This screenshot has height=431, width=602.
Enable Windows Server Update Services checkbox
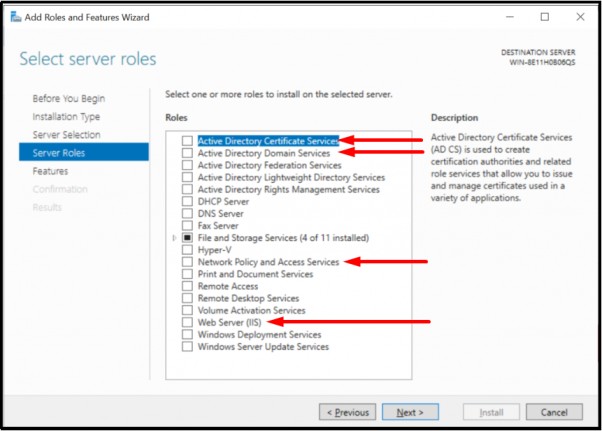click(187, 347)
